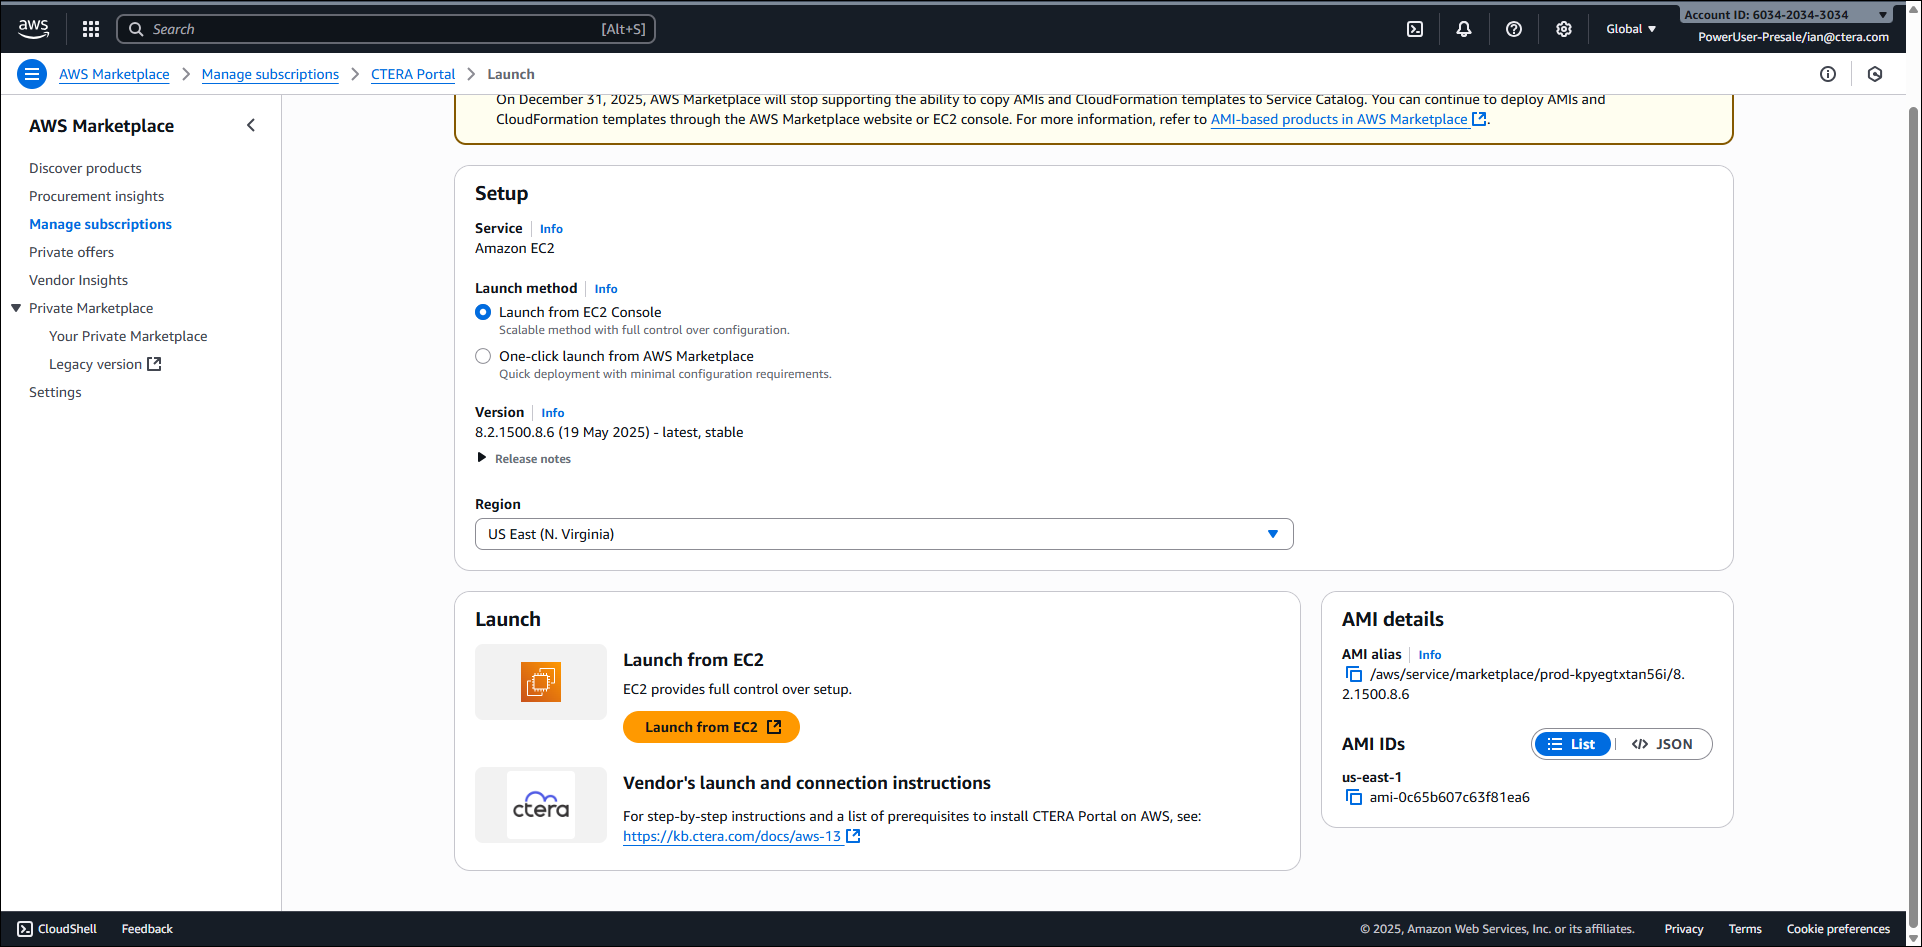The height and width of the screenshot is (947, 1922).
Task: Select One-click launch from AWS Marketplace
Action: coord(483,356)
